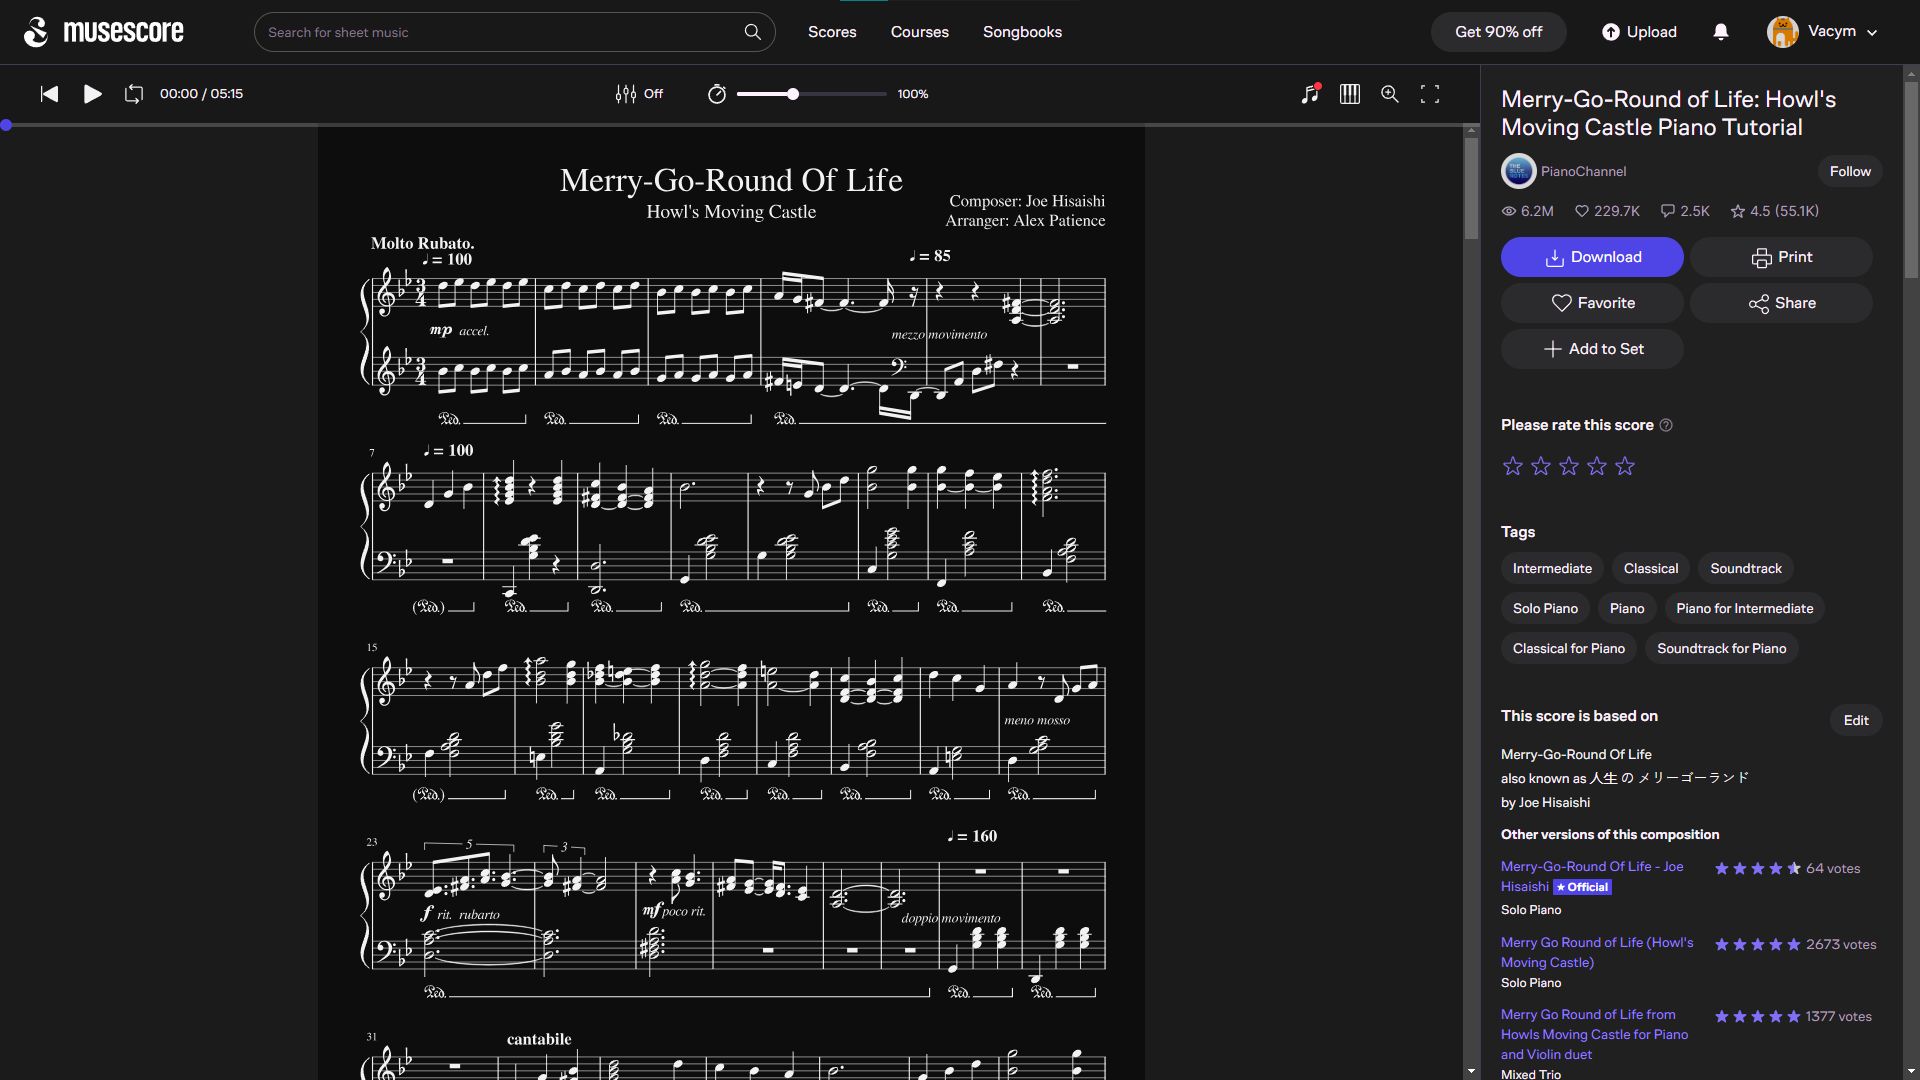Screen dimensions: 1920x1080
Task: Click the notification bell icon
Action: click(1722, 32)
